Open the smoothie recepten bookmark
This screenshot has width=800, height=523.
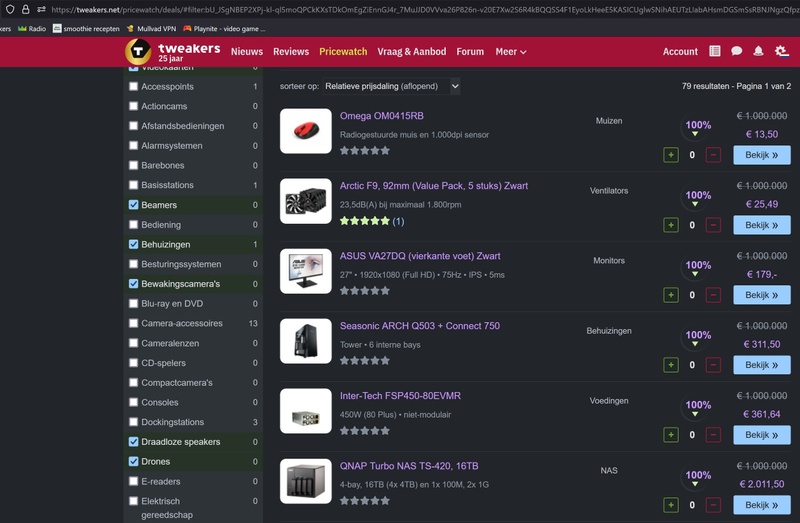click(x=86, y=29)
